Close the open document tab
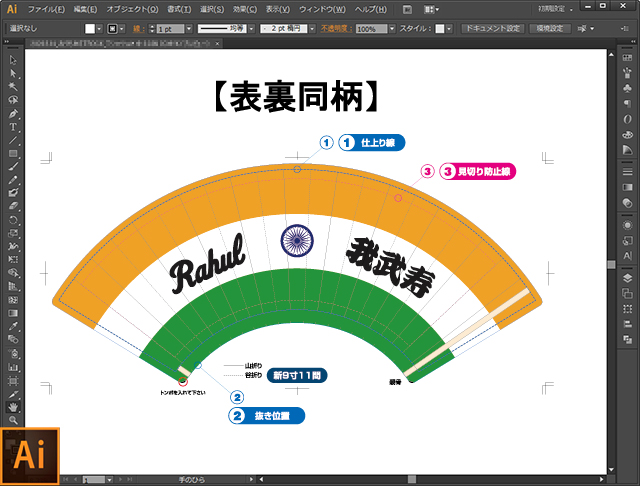Image resolution: width=640 pixels, height=486 pixels. click(217, 43)
